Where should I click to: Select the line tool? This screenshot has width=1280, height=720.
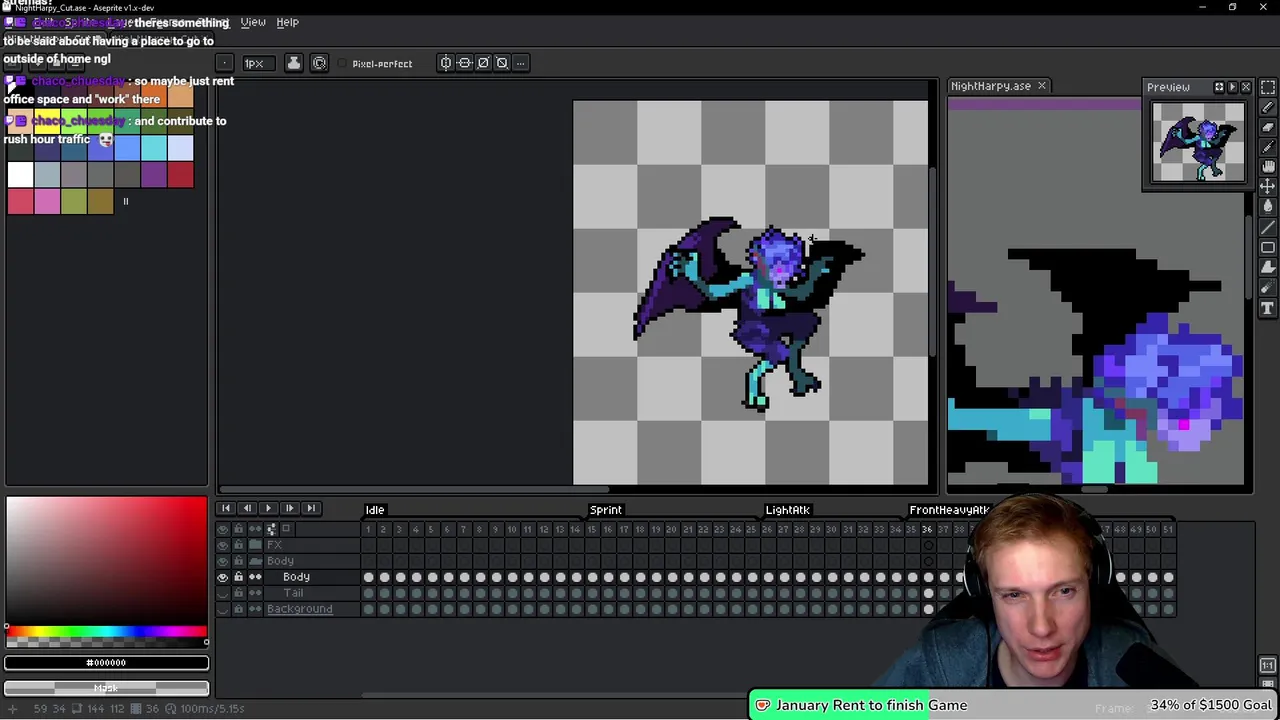pos(1268,227)
